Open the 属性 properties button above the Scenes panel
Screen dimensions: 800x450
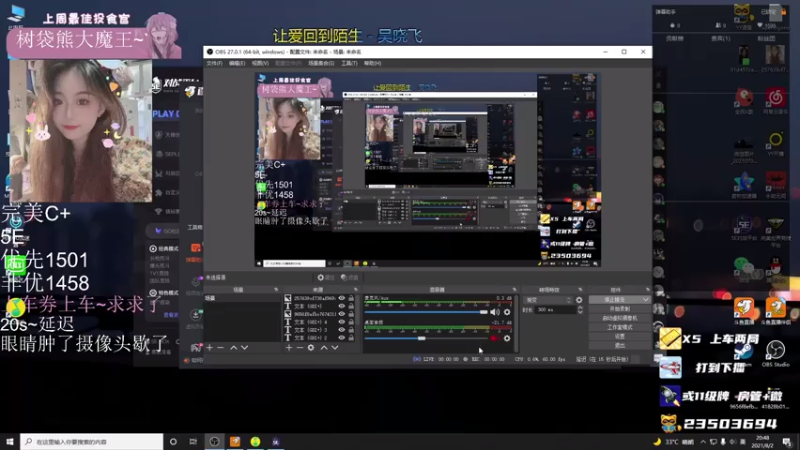326,278
